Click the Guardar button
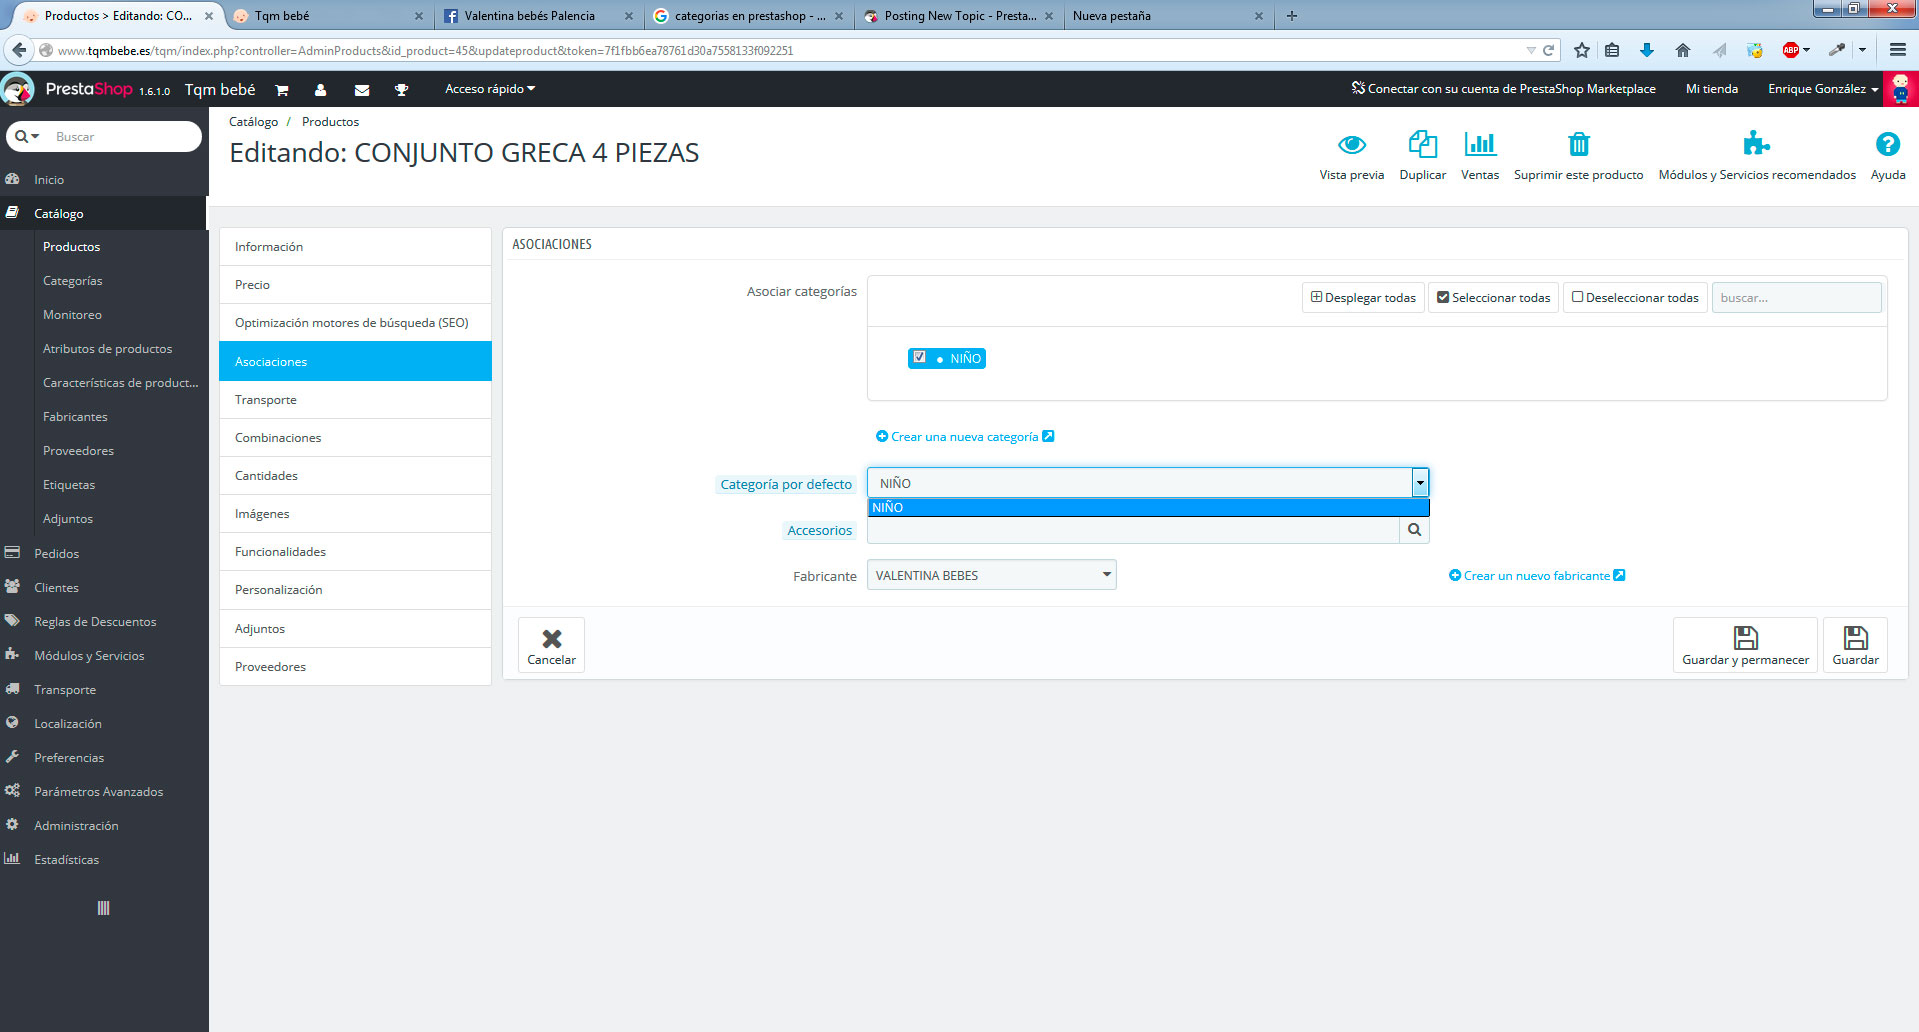Screen dimensions: 1919x1032 (1855, 645)
